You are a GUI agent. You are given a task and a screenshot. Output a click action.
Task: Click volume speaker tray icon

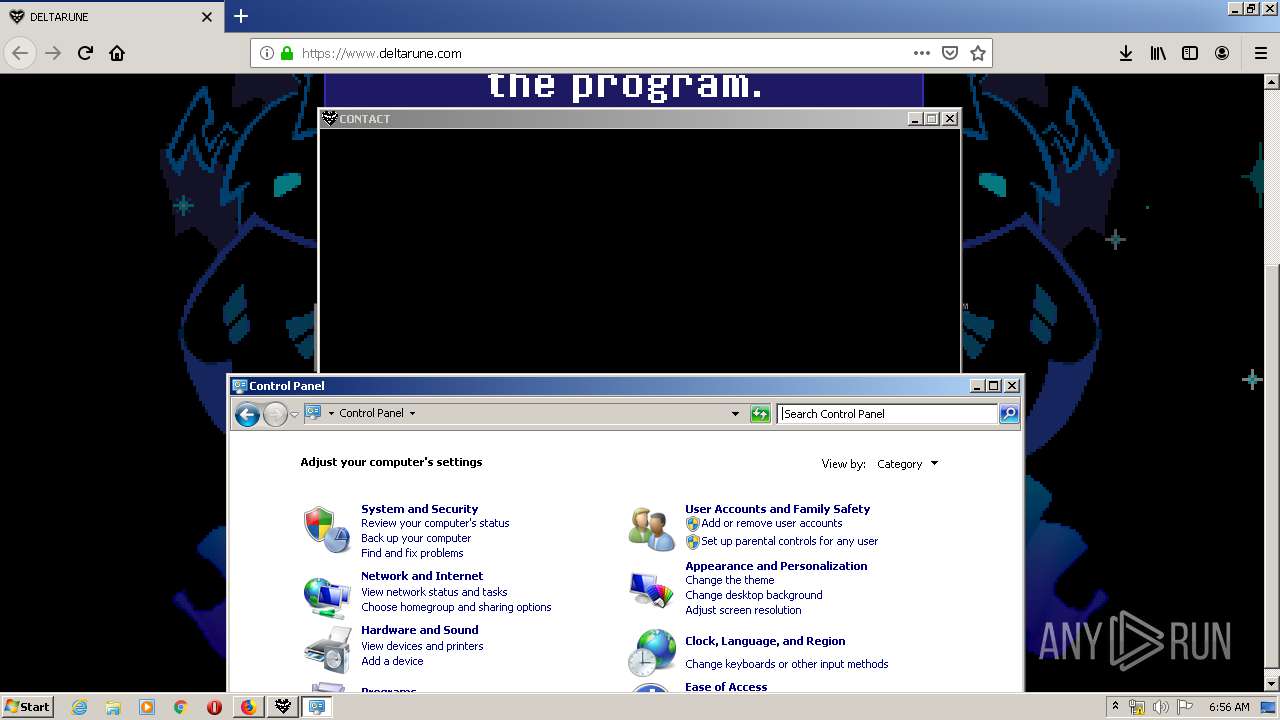pyautogui.click(x=1160, y=707)
